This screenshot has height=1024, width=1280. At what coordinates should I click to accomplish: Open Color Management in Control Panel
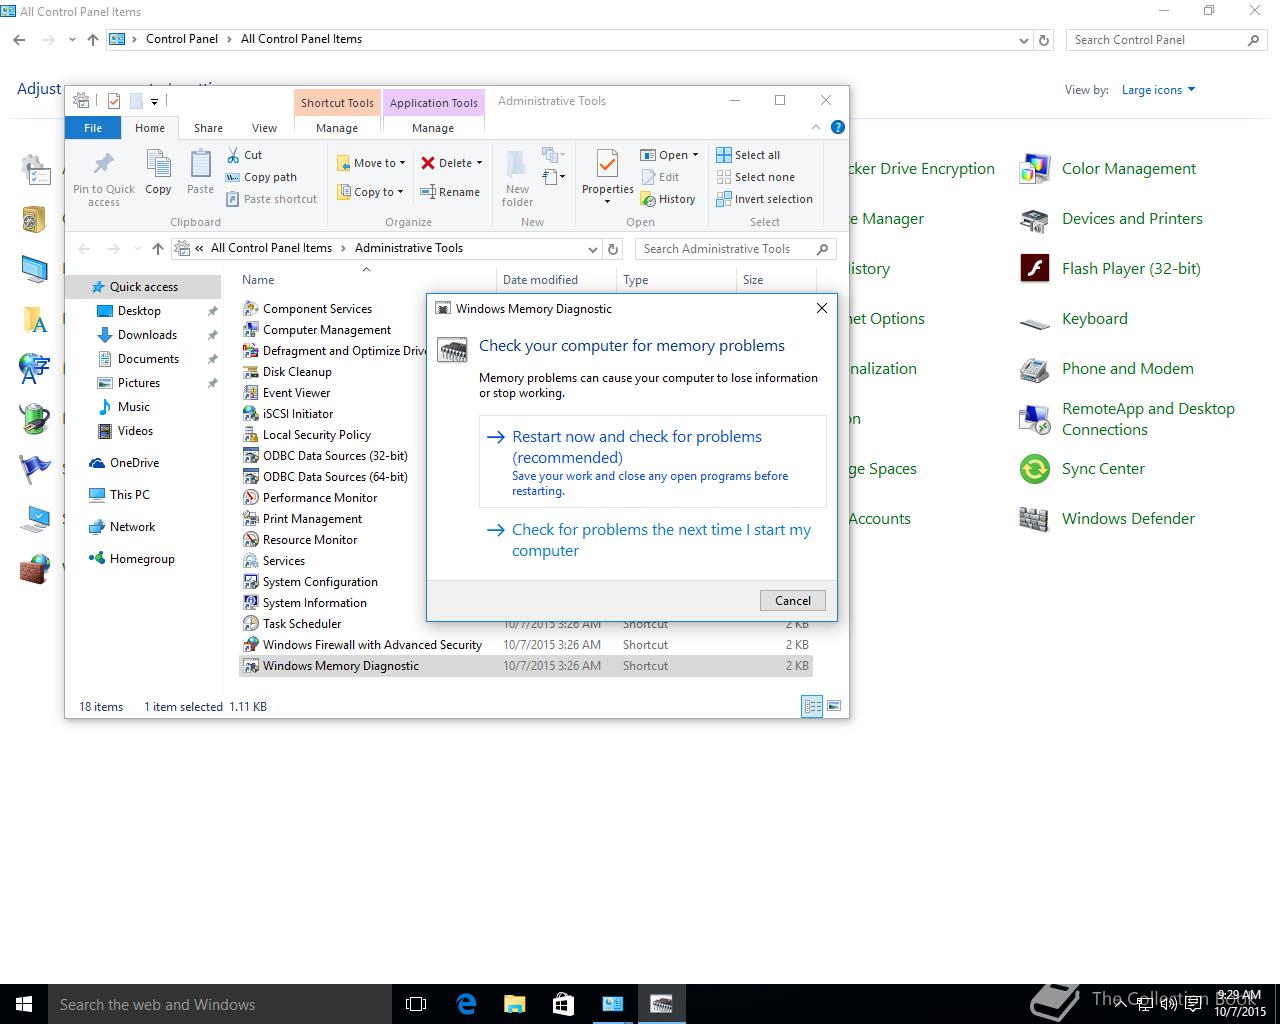tap(1108, 169)
